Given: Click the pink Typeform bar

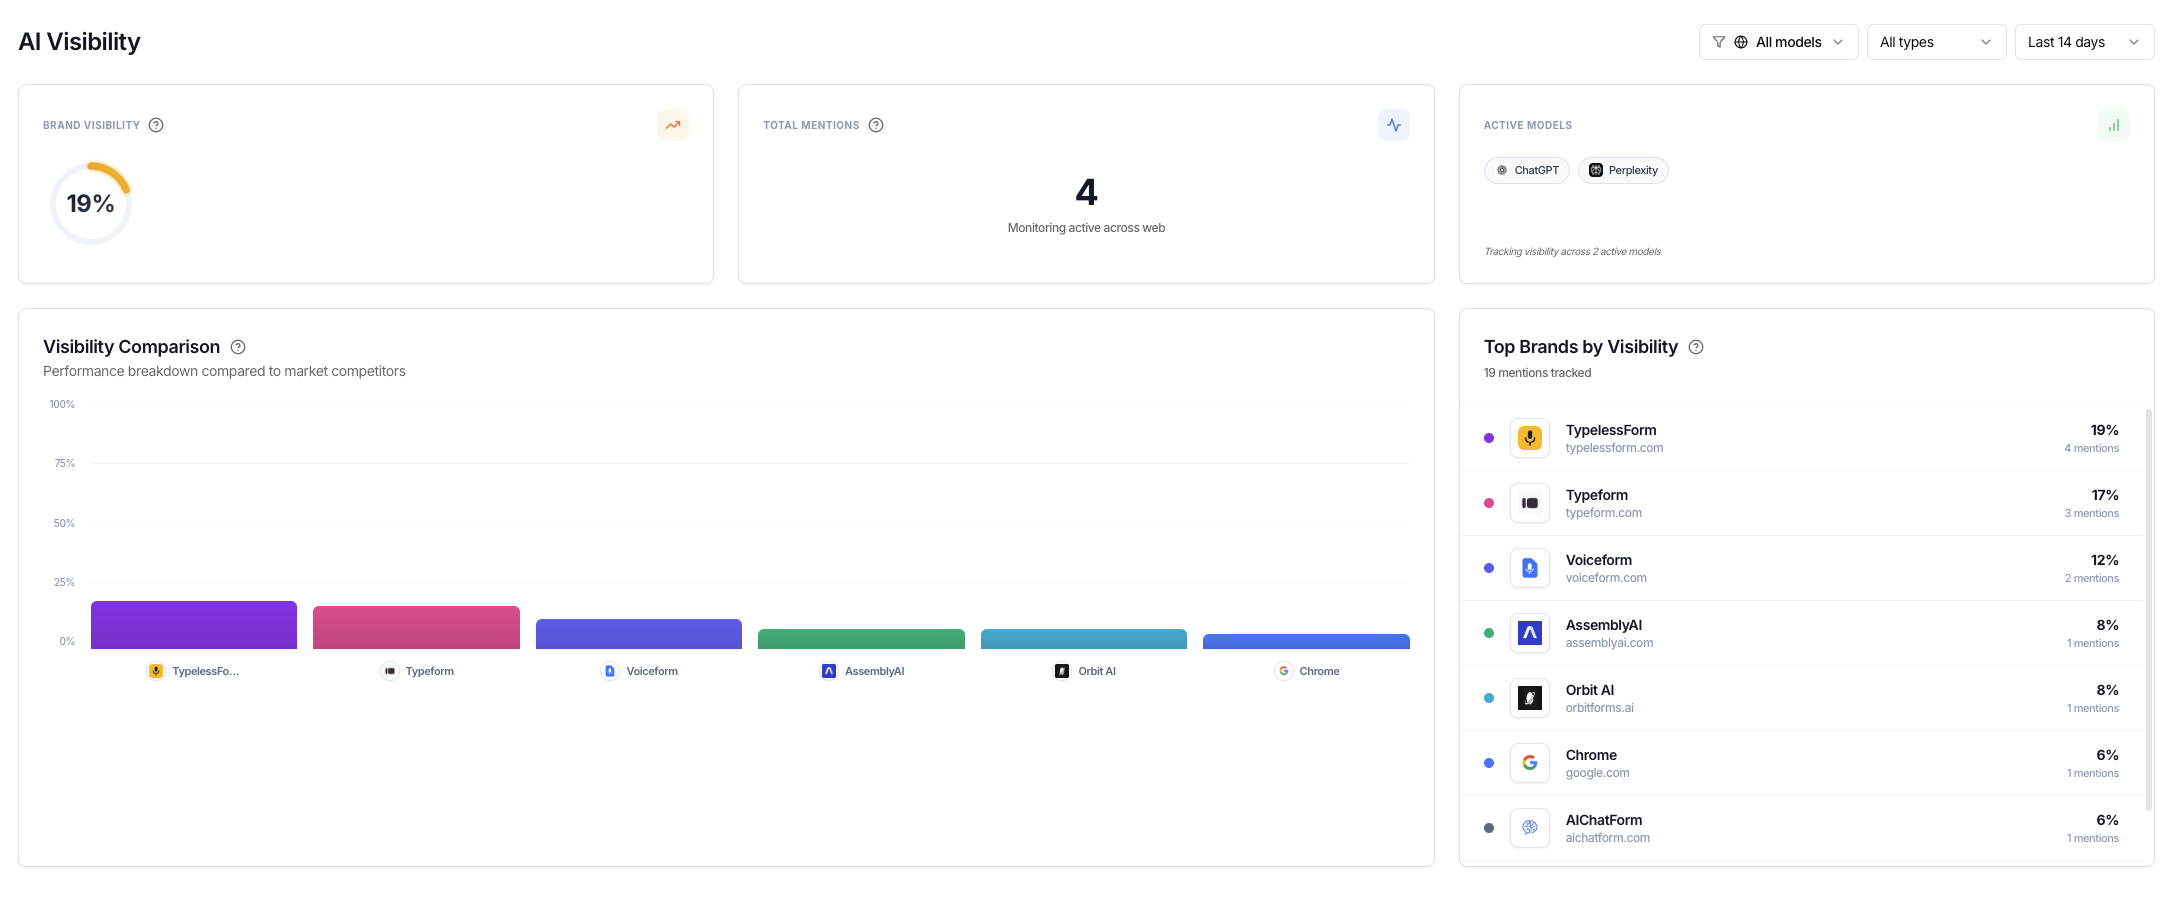Looking at the screenshot, I should tap(416, 627).
